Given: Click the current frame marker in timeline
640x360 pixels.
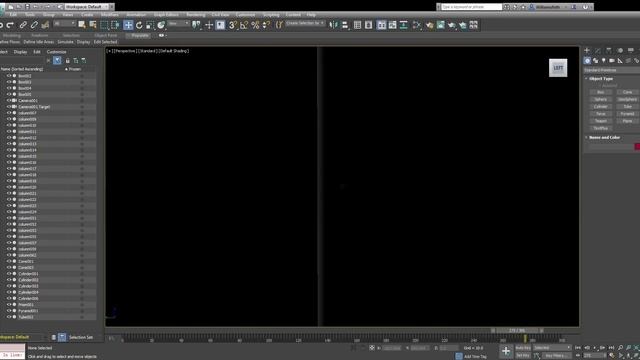Looking at the screenshot, I should tap(525, 339).
